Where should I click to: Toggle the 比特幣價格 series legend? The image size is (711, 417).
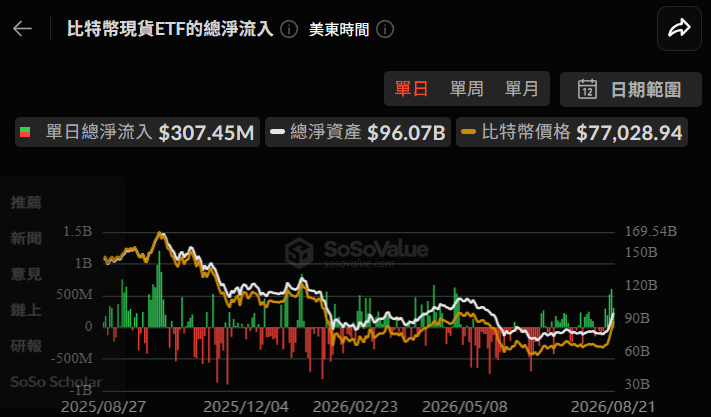[572, 132]
